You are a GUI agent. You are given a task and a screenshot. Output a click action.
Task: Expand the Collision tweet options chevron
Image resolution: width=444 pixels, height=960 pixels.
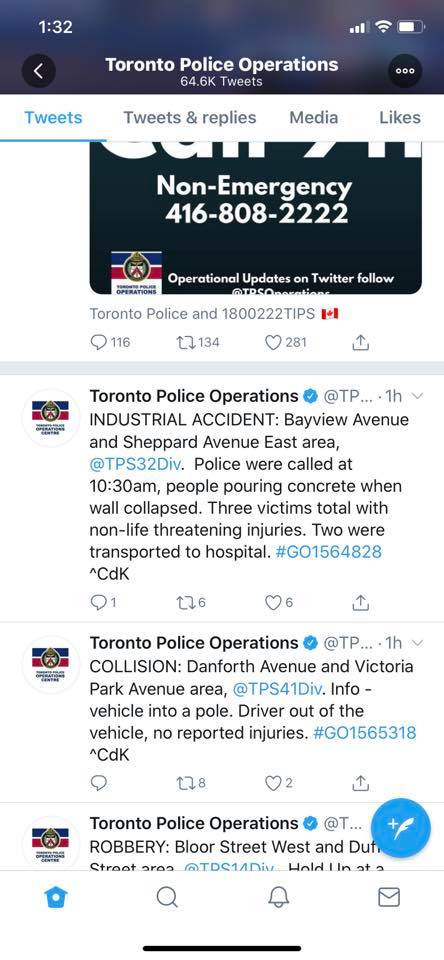418,643
